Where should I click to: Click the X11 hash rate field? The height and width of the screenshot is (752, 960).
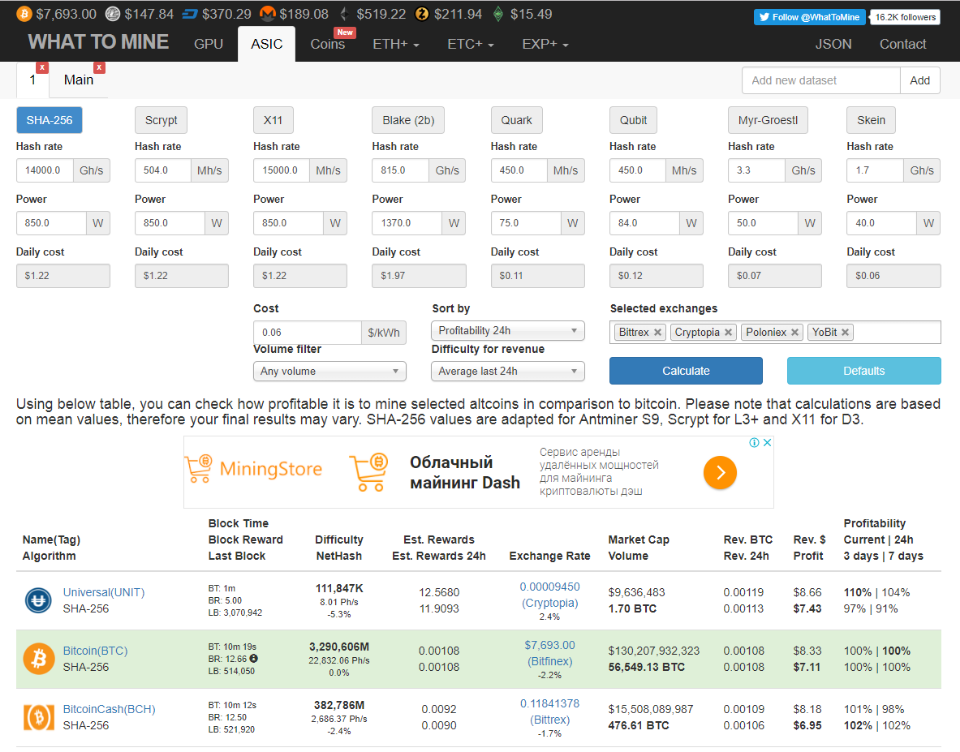pos(282,170)
